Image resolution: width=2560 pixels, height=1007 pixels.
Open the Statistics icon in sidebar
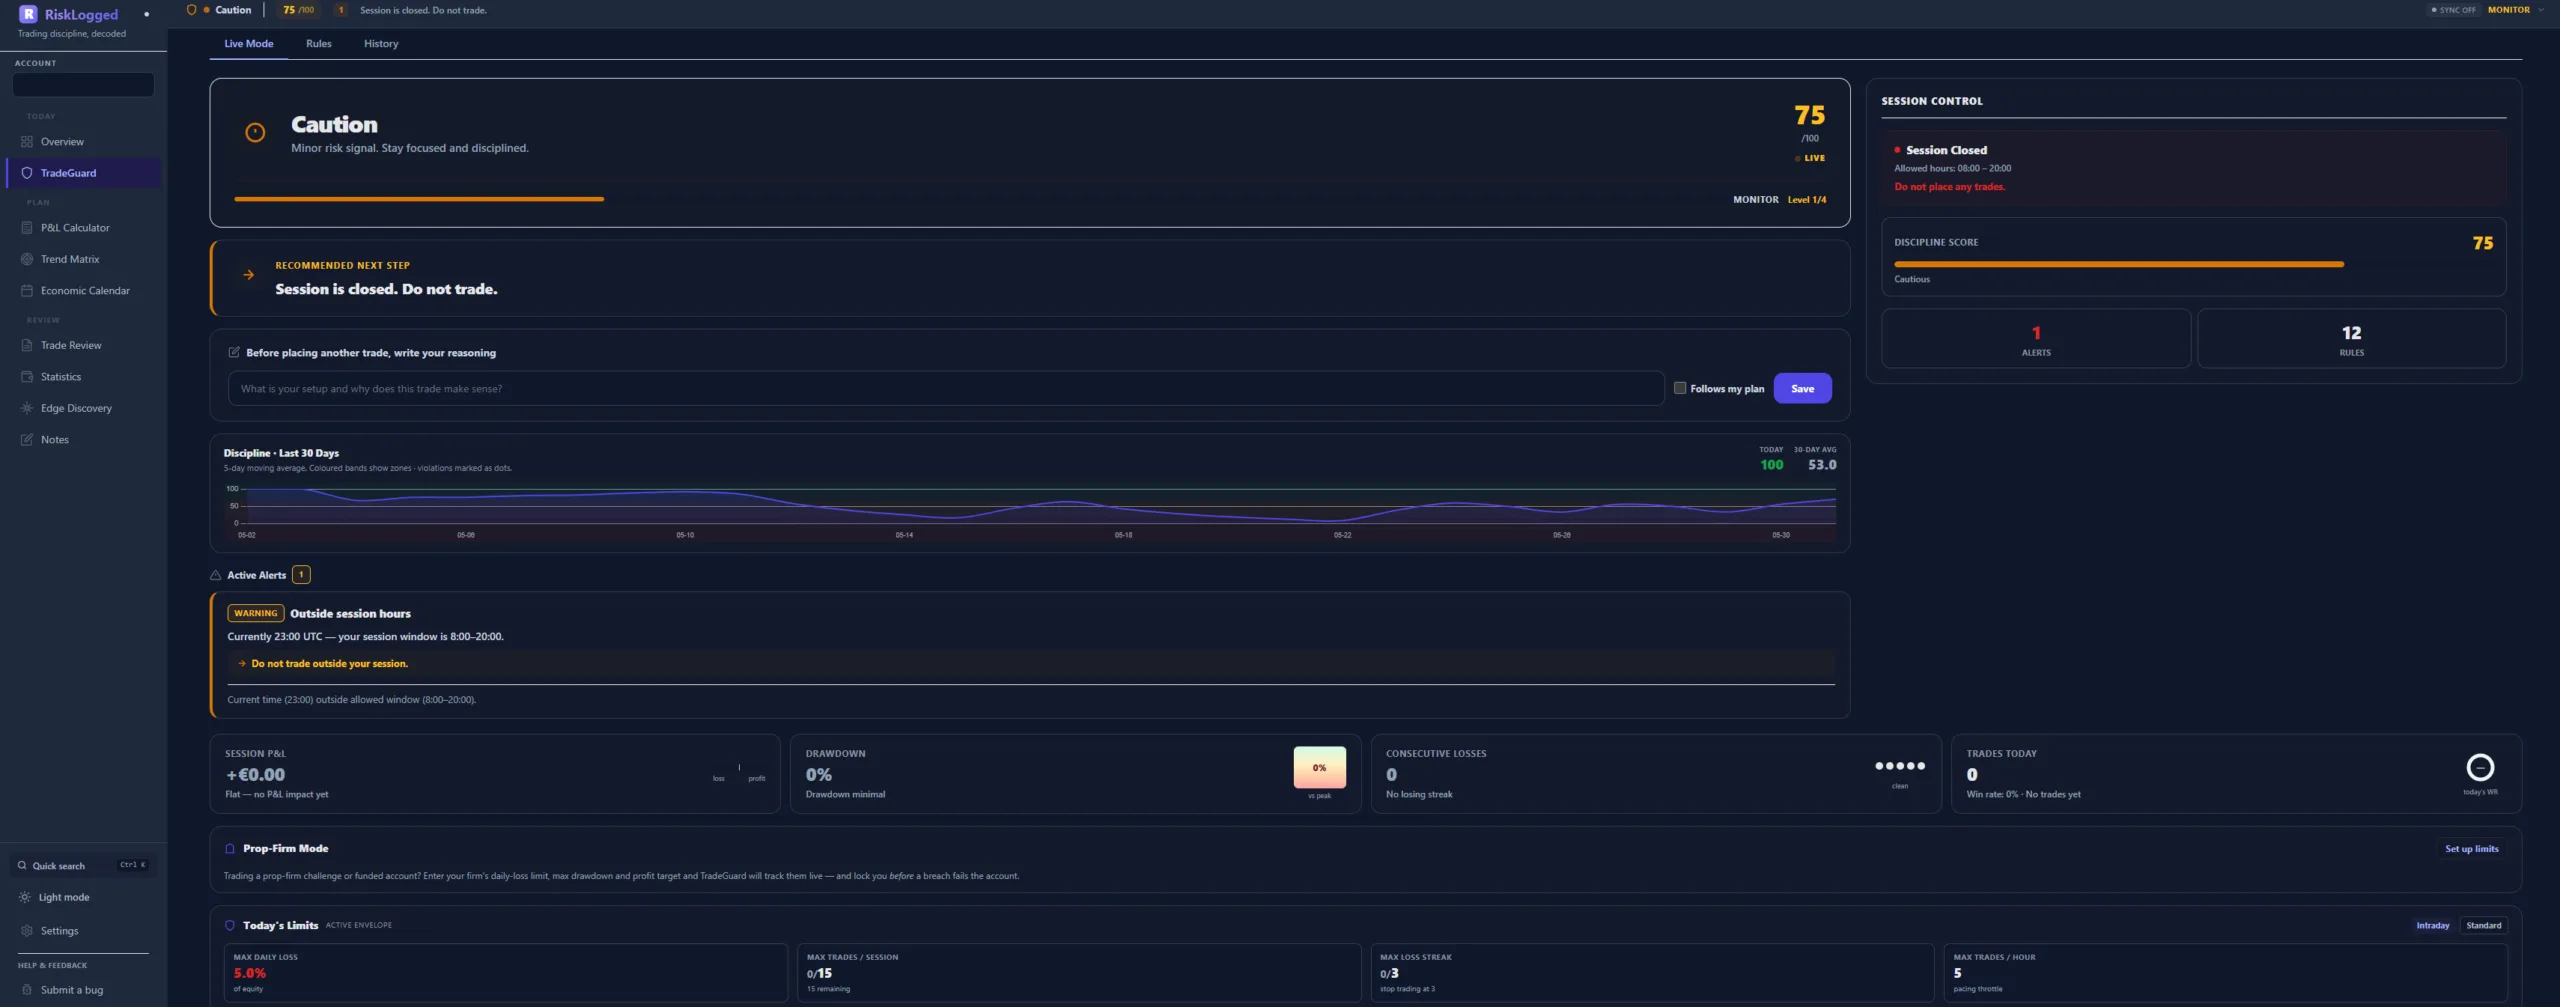coord(27,377)
